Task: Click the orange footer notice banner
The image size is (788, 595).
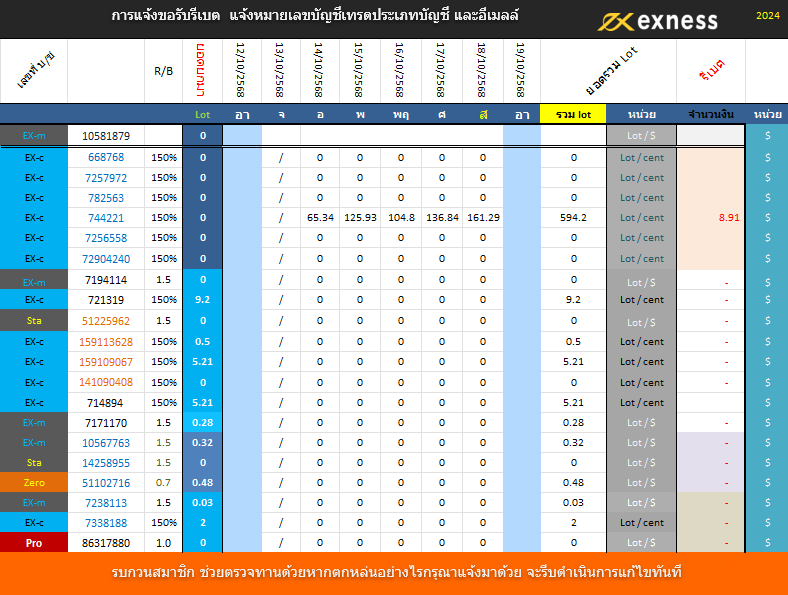Action: pyautogui.click(x=394, y=573)
